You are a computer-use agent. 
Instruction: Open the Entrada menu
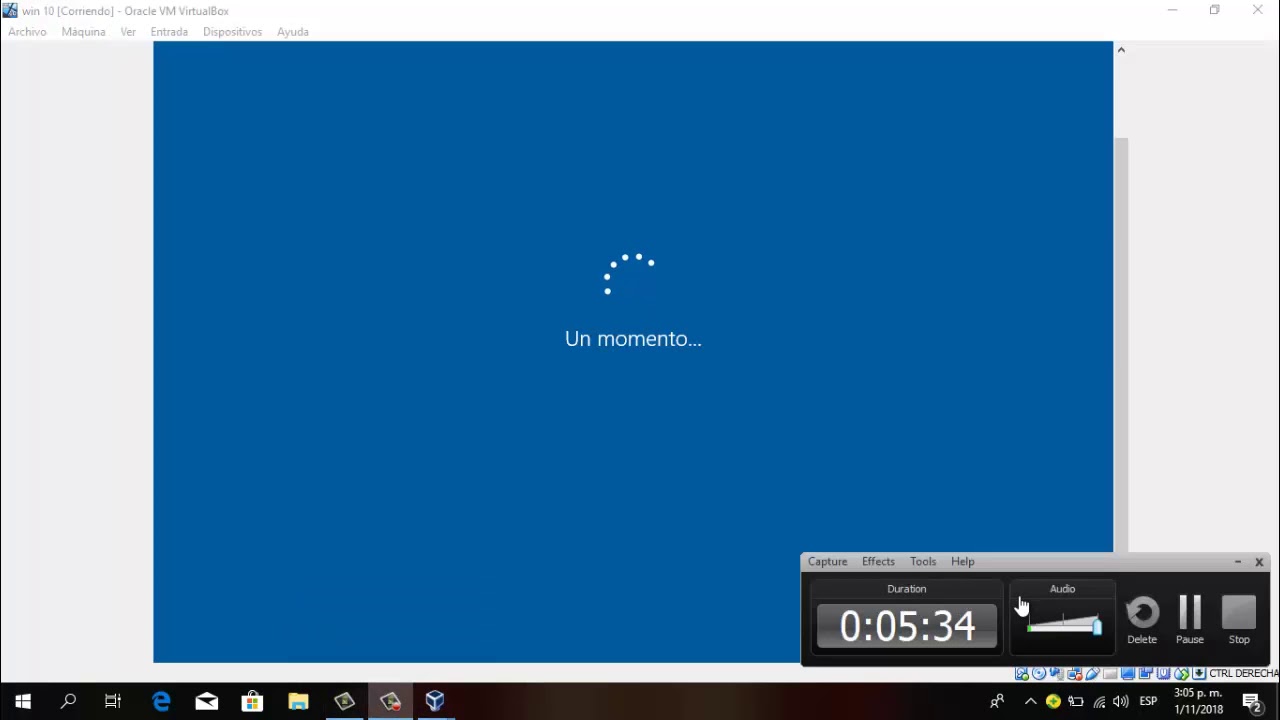pyautogui.click(x=169, y=32)
